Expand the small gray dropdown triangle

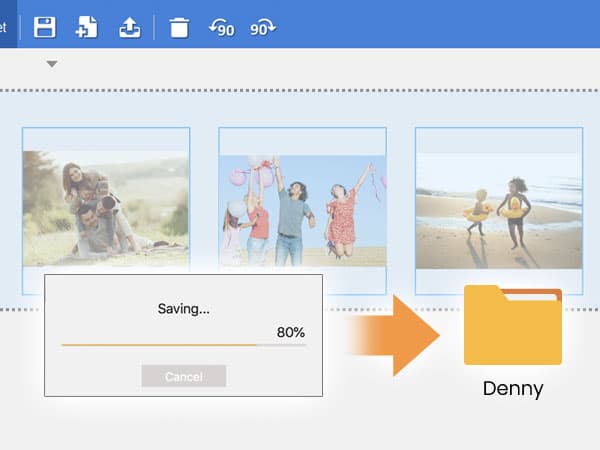pyautogui.click(x=52, y=65)
